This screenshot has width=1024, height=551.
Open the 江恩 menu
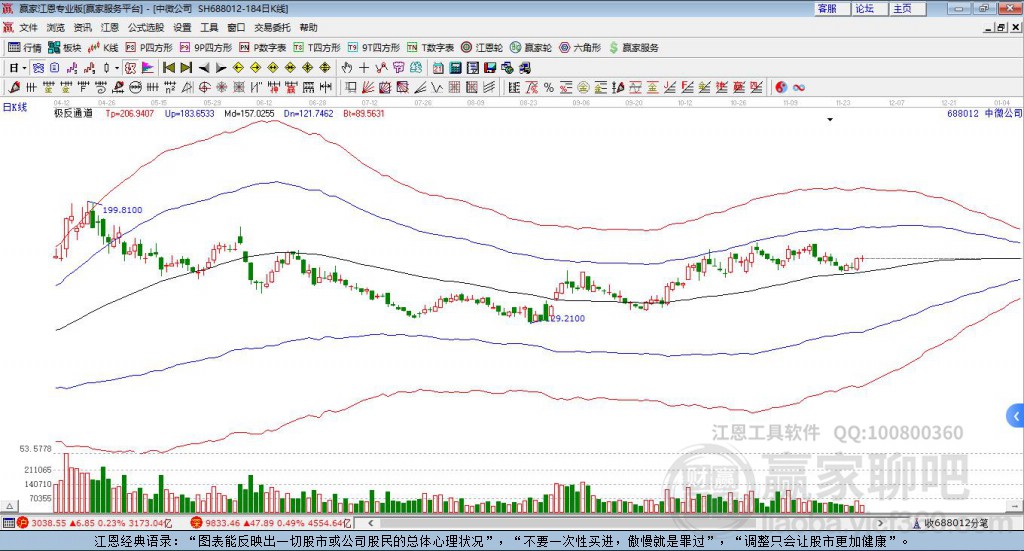(x=110, y=27)
